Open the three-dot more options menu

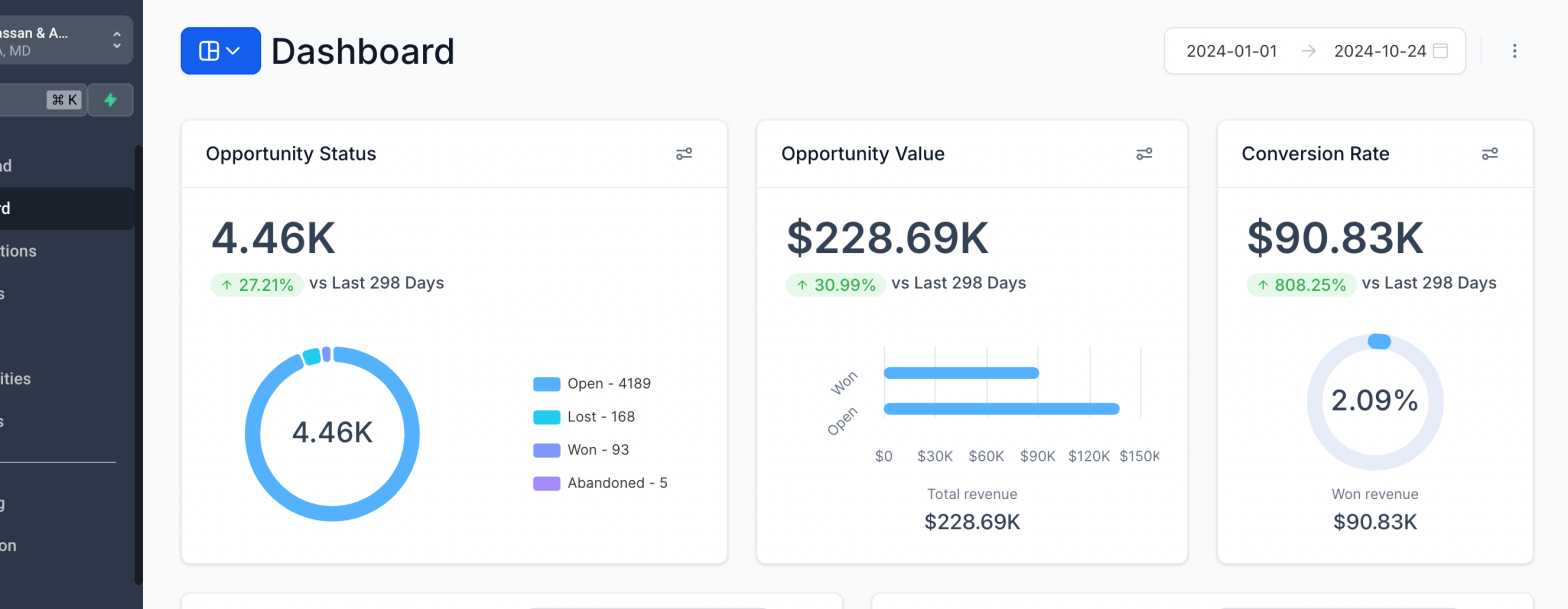pyautogui.click(x=1514, y=51)
